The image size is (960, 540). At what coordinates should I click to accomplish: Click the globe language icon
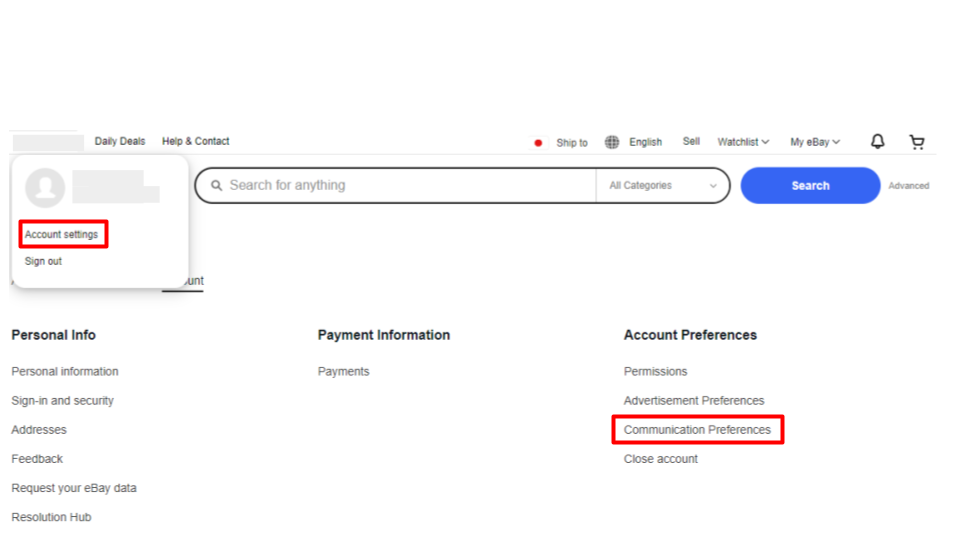tap(612, 142)
